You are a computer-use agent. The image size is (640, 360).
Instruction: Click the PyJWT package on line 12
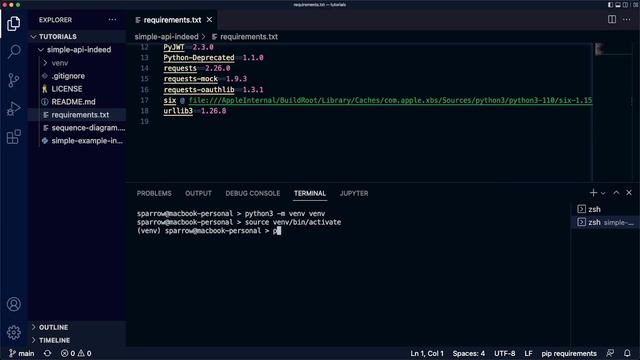pyautogui.click(x=174, y=47)
